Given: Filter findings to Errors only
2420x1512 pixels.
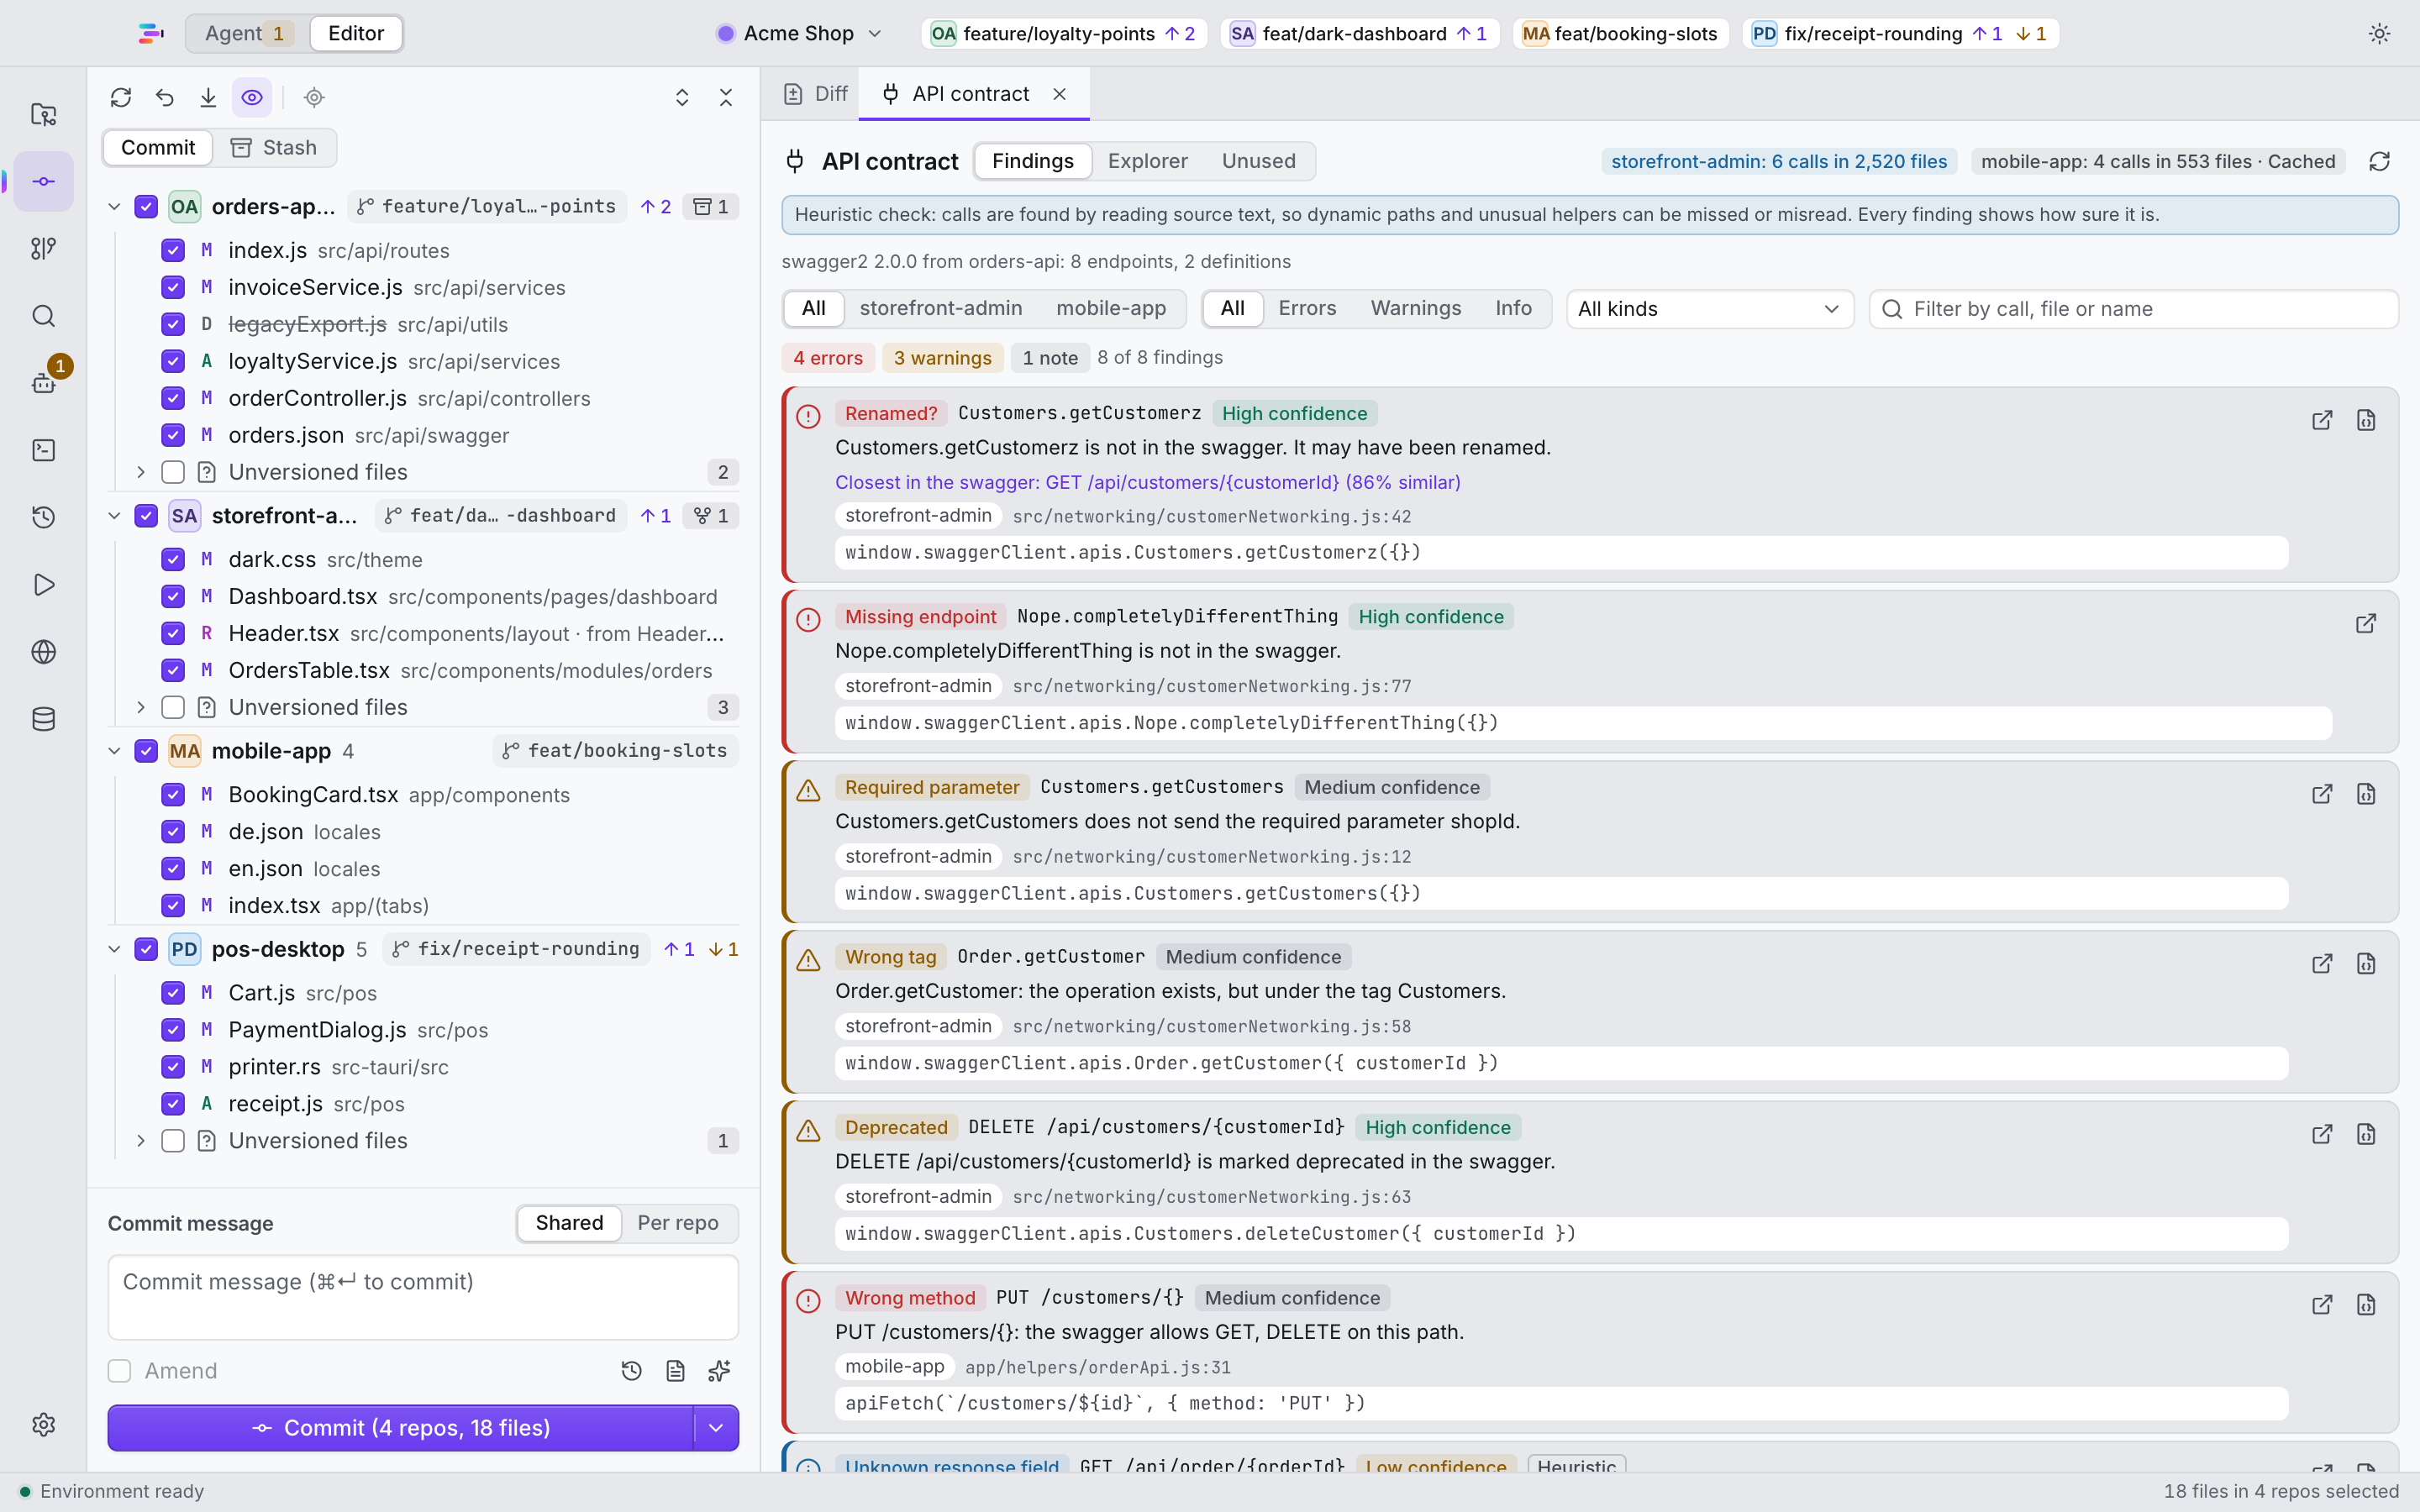Looking at the screenshot, I should [x=1307, y=308].
